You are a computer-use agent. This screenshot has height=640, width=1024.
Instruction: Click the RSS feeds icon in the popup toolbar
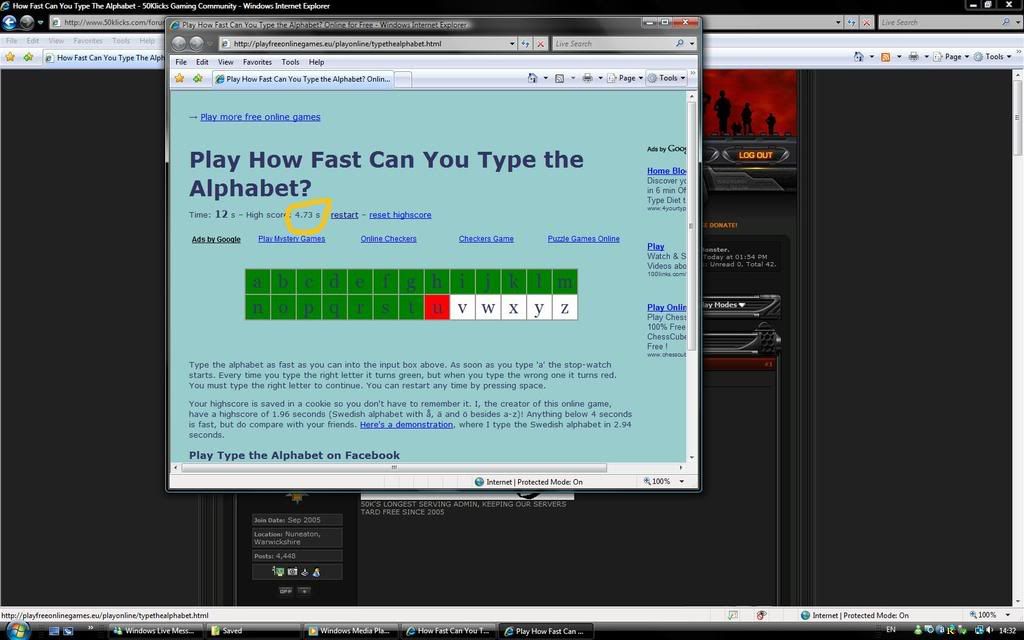click(x=559, y=78)
